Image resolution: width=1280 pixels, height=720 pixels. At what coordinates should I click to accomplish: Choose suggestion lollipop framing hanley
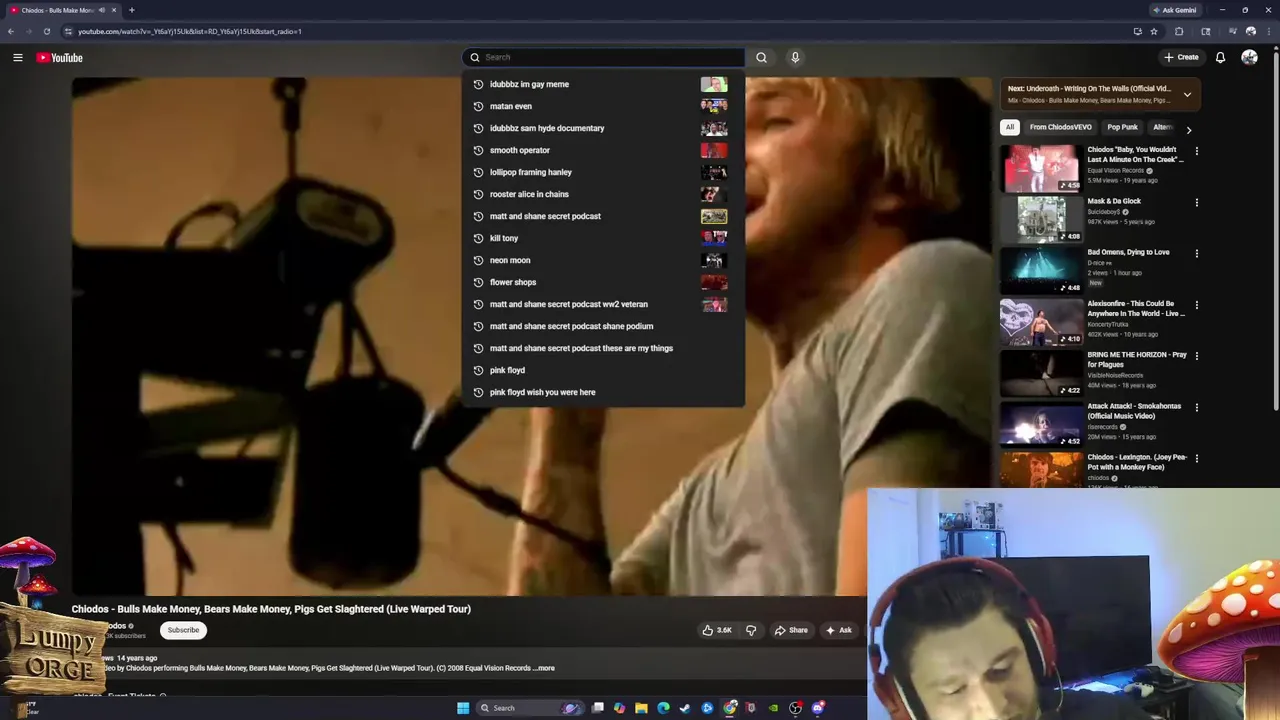(603, 172)
